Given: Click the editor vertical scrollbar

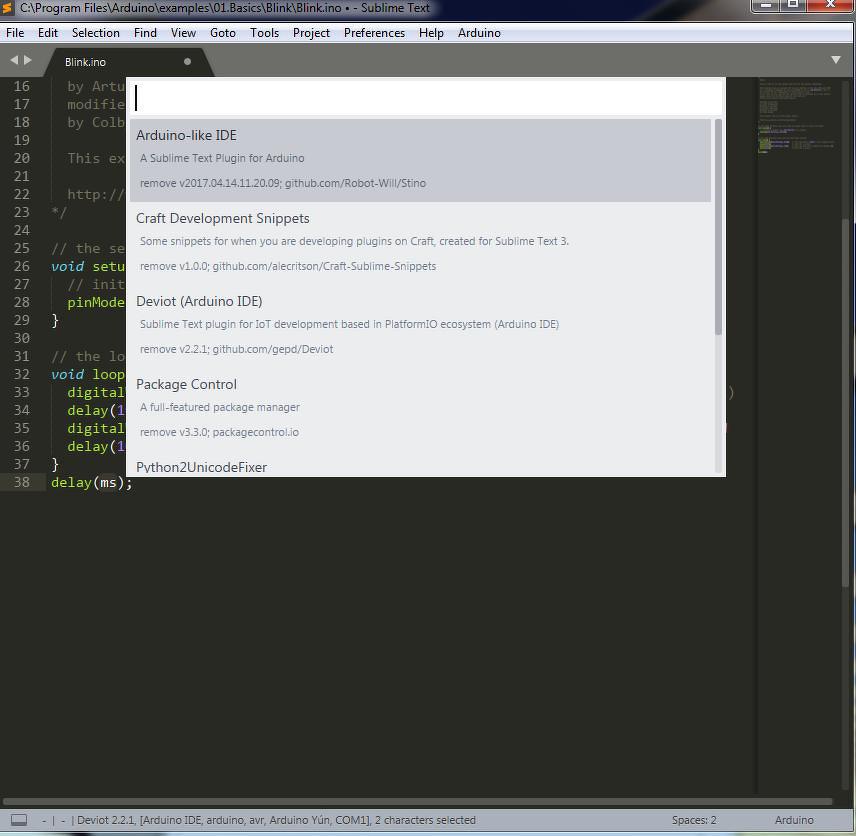Looking at the screenshot, I should pos(846,404).
